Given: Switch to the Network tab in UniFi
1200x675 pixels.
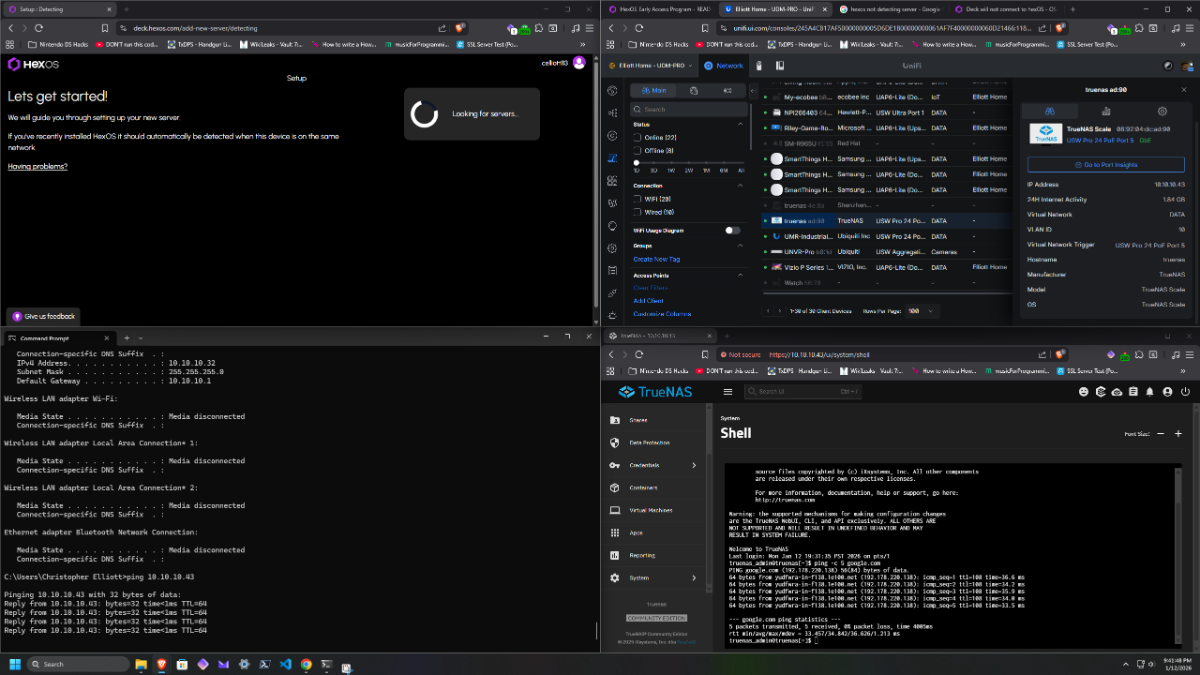Looking at the screenshot, I should point(723,66).
